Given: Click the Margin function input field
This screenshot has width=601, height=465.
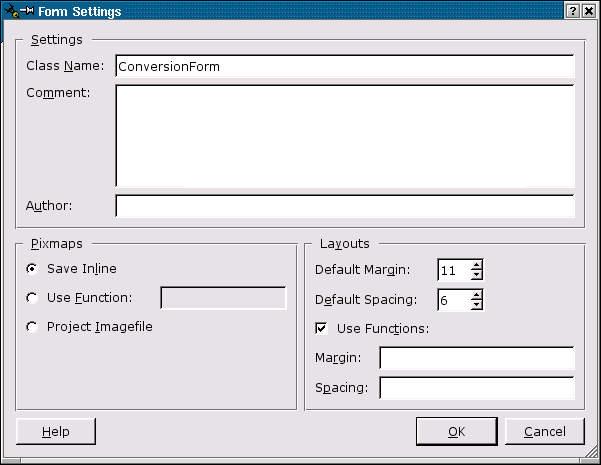Looking at the screenshot, I should 476,358.
